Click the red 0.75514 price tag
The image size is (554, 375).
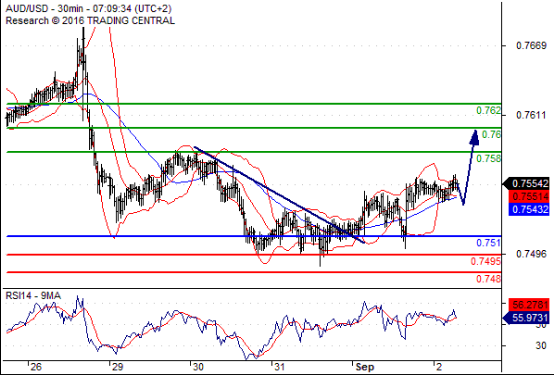coord(529,196)
